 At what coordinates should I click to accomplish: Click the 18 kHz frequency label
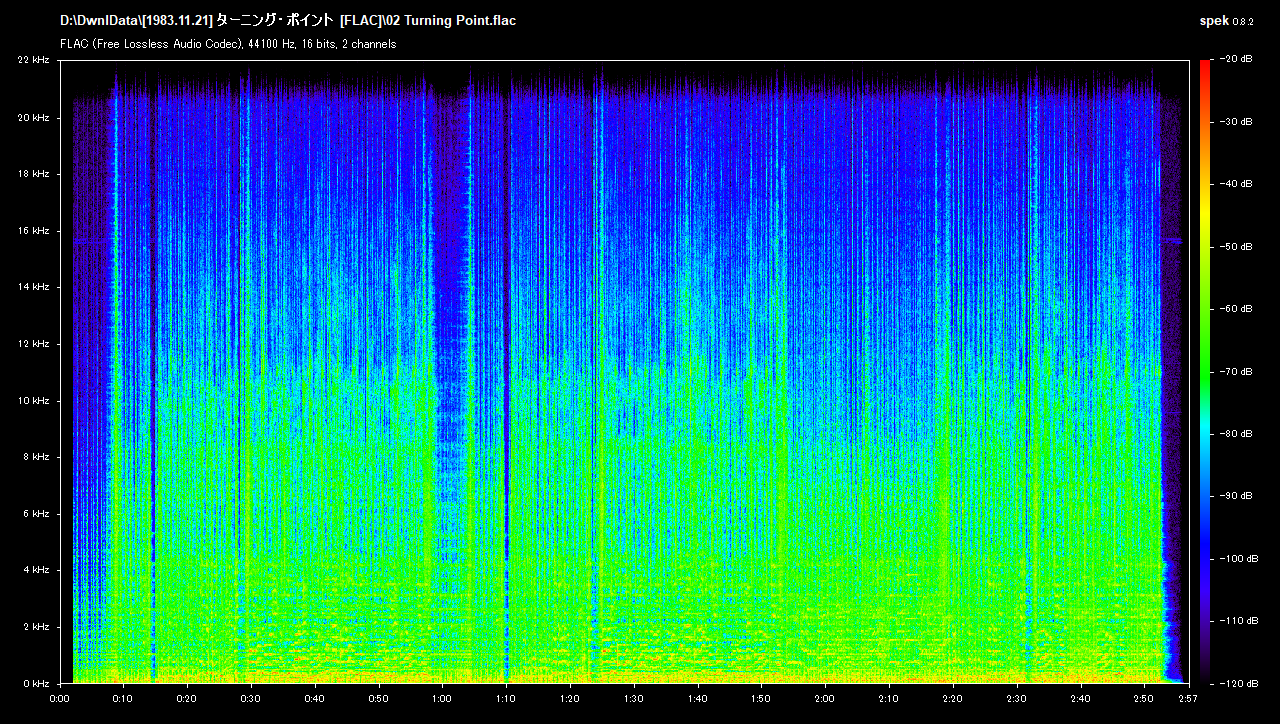[x=33, y=174]
